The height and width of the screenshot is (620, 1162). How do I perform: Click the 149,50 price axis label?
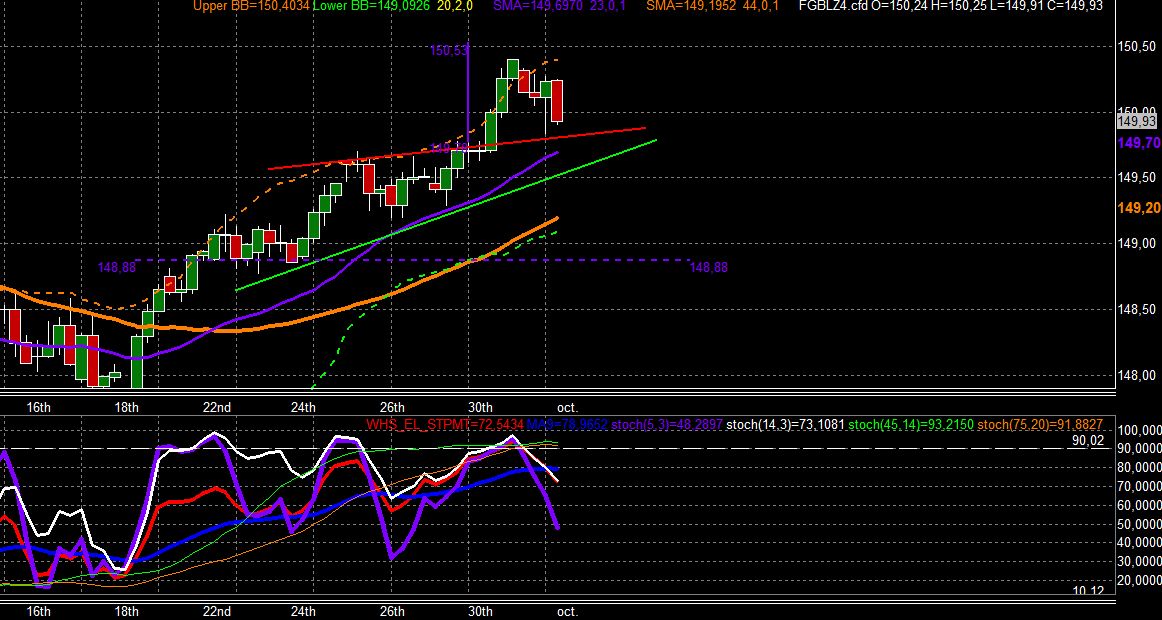coord(1136,177)
